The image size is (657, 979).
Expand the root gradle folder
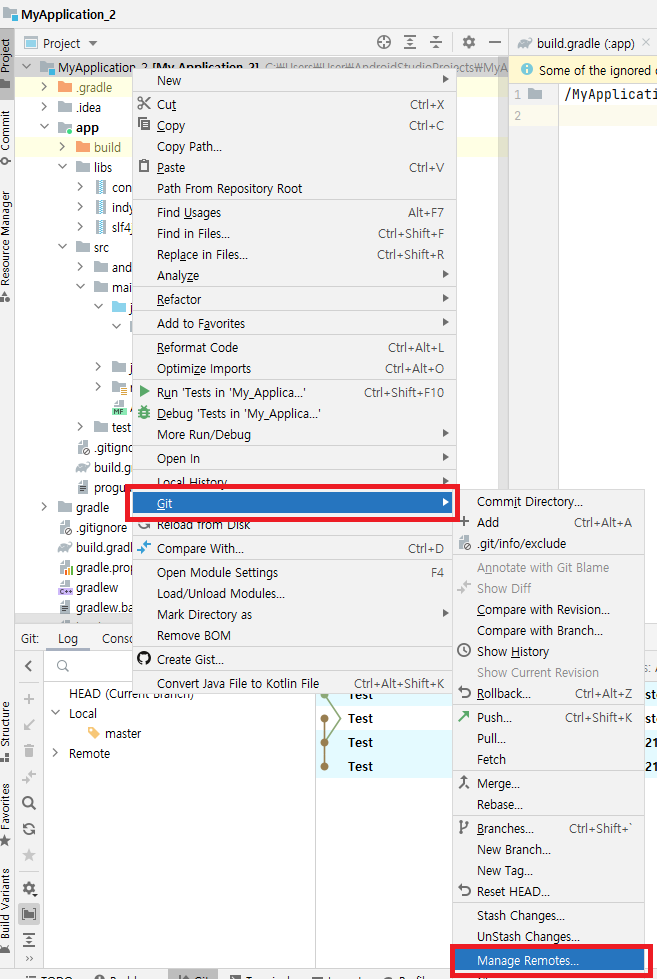(44, 506)
